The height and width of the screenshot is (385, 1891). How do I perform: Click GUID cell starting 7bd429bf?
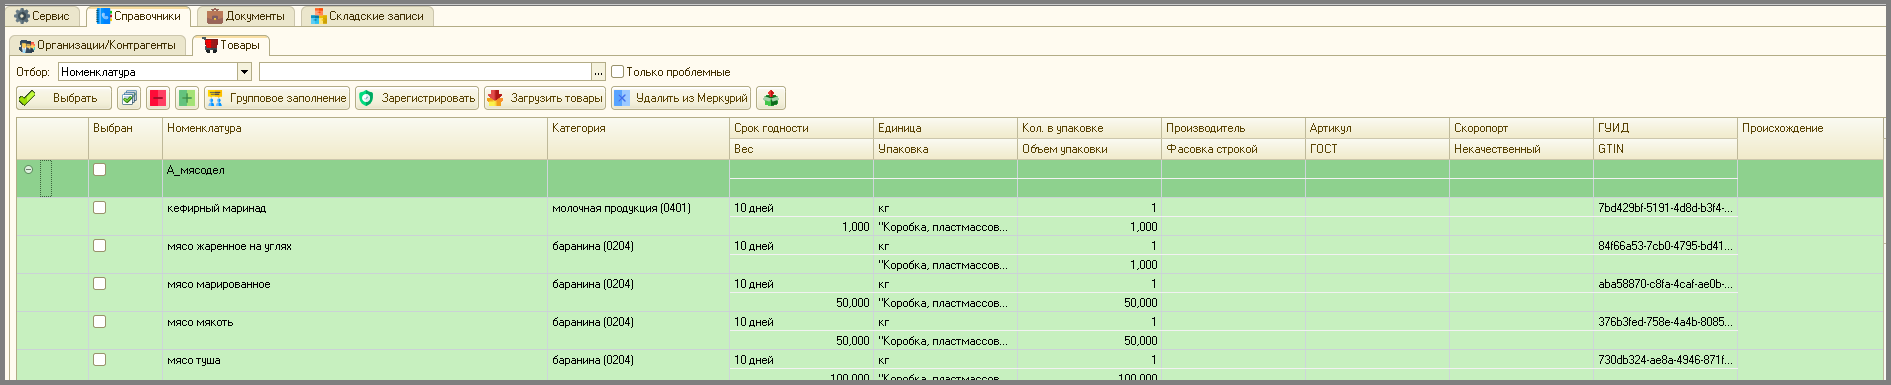[1665, 208]
